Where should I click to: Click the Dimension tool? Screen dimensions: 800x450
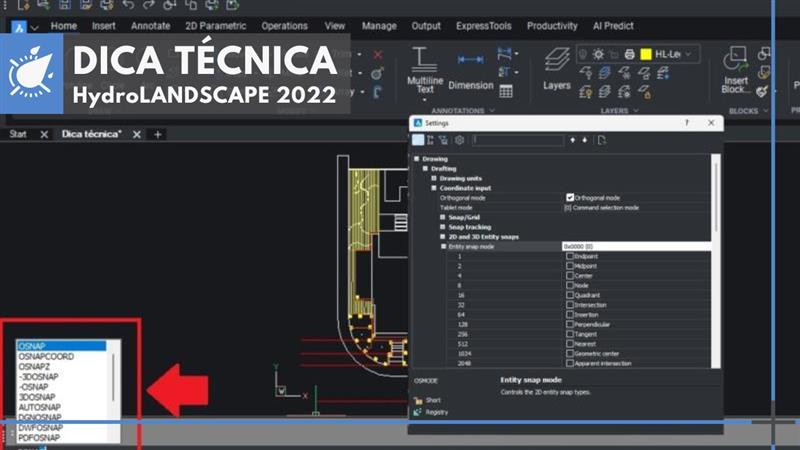point(470,70)
